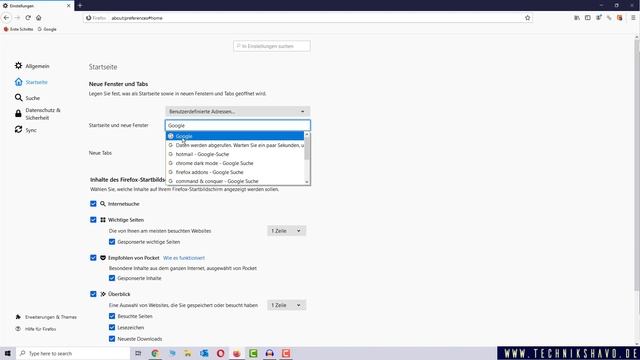This screenshot has height=360, width=640.
Task: Click the orange extension icon in the toolbar
Action: click(x=620, y=18)
